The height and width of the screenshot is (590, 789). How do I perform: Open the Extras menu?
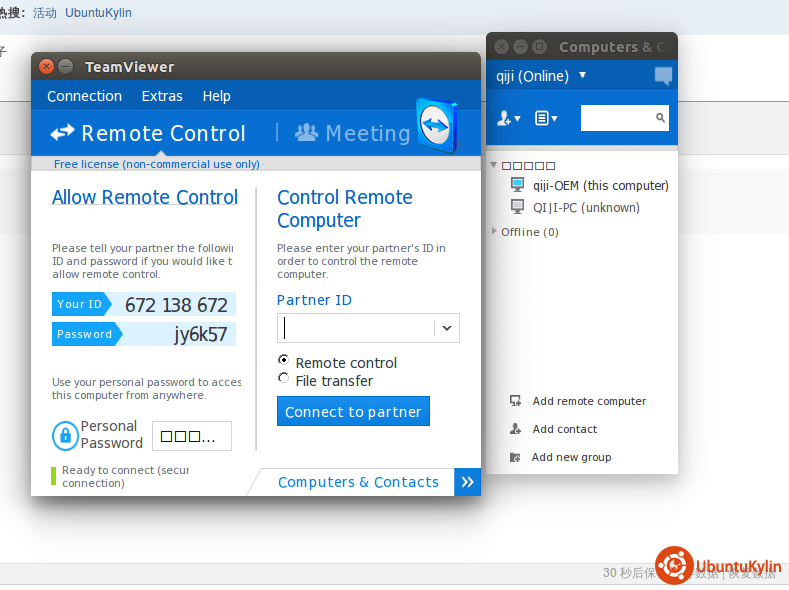[x=162, y=96]
